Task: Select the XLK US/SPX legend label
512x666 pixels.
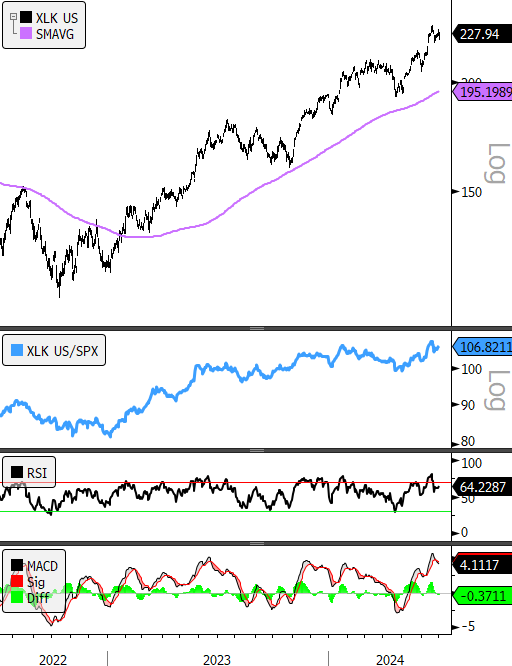Action: click(62, 351)
